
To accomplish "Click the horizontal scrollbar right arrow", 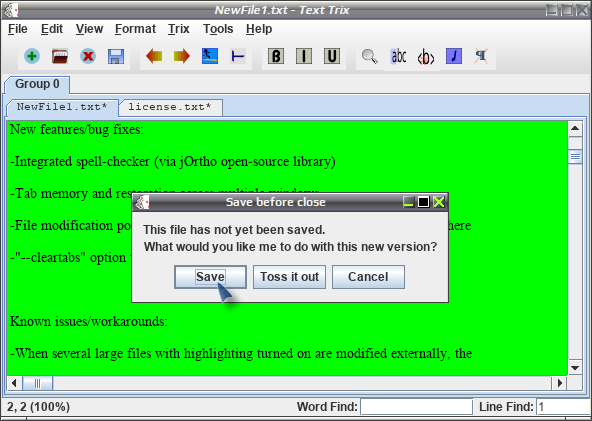I will click(x=560, y=383).
